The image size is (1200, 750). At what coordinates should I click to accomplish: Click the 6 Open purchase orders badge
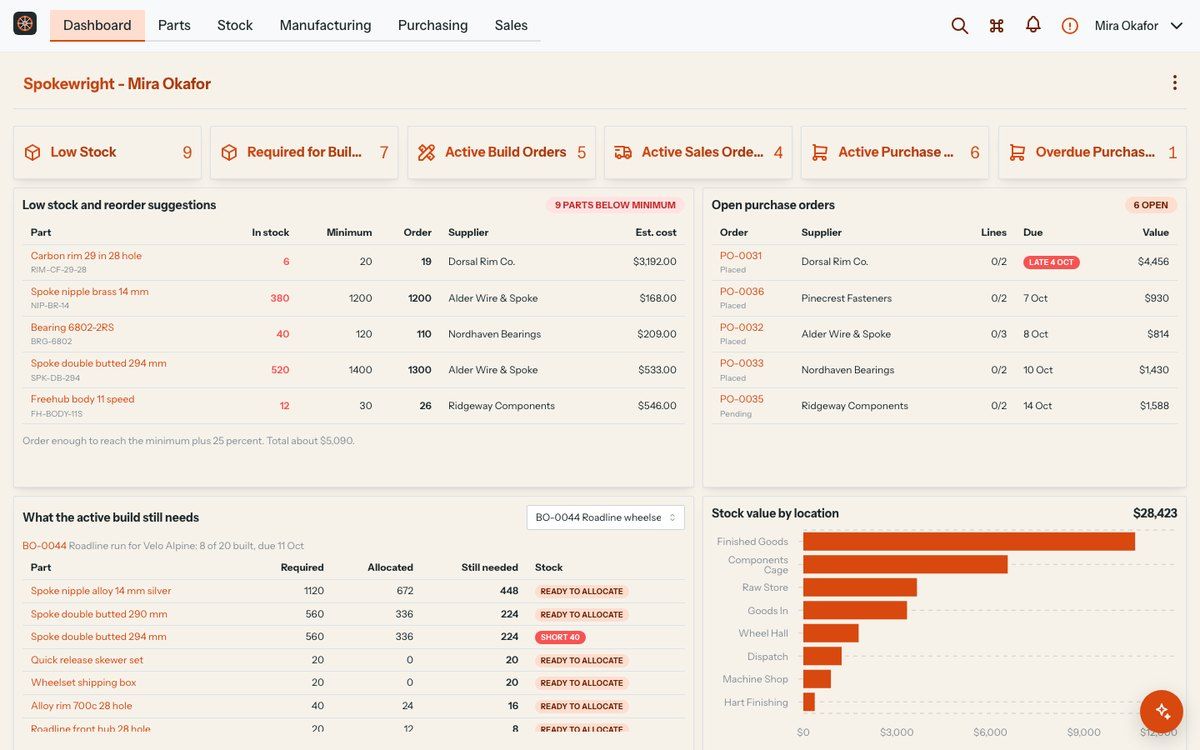(1150, 205)
